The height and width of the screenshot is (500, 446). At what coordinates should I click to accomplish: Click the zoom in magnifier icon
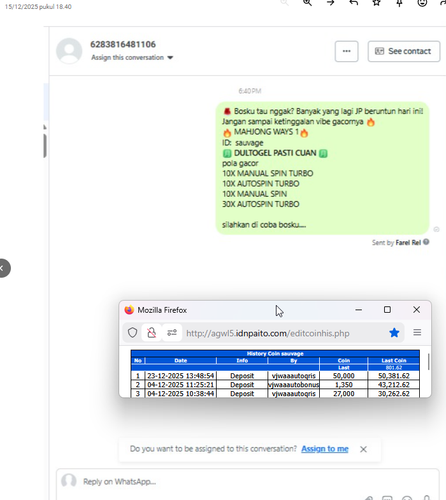pyautogui.click(x=307, y=3)
